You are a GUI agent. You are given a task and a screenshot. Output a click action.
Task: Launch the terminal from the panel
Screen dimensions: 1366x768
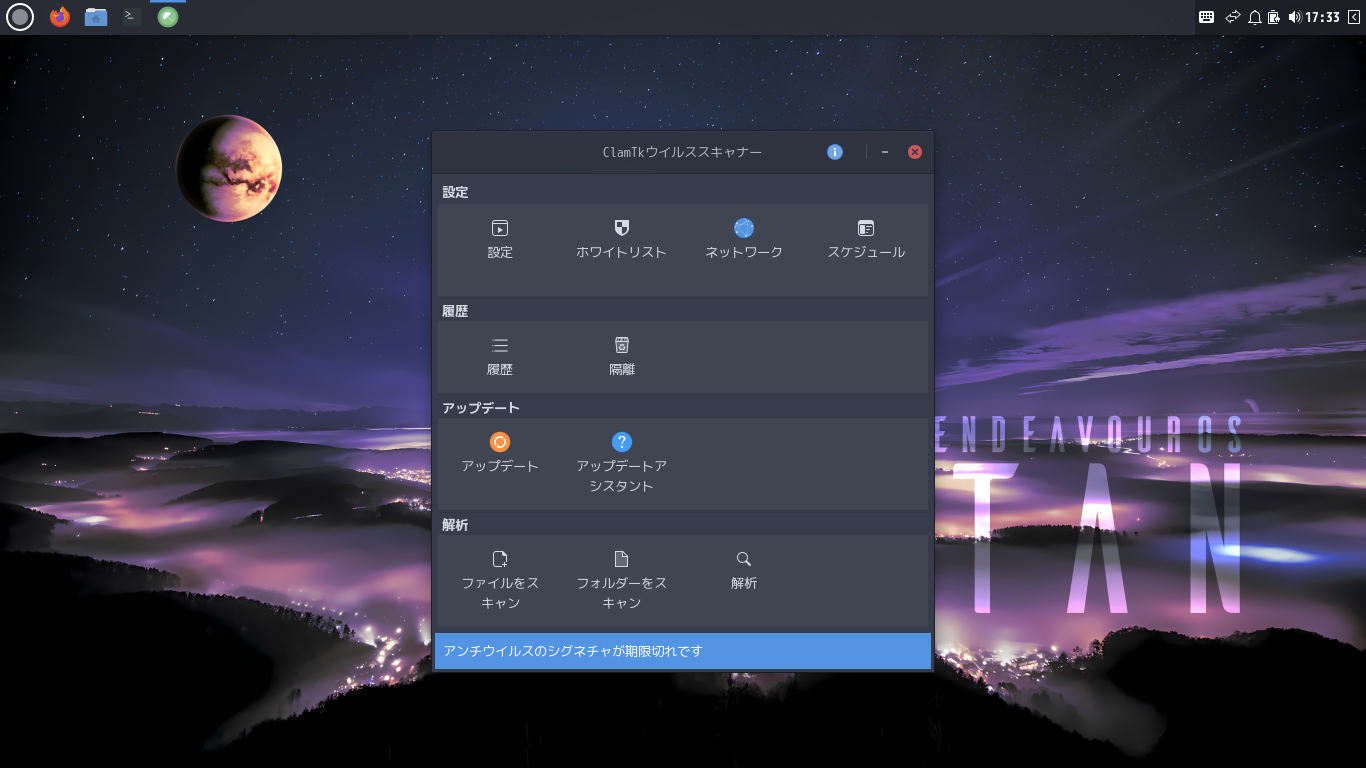[131, 17]
